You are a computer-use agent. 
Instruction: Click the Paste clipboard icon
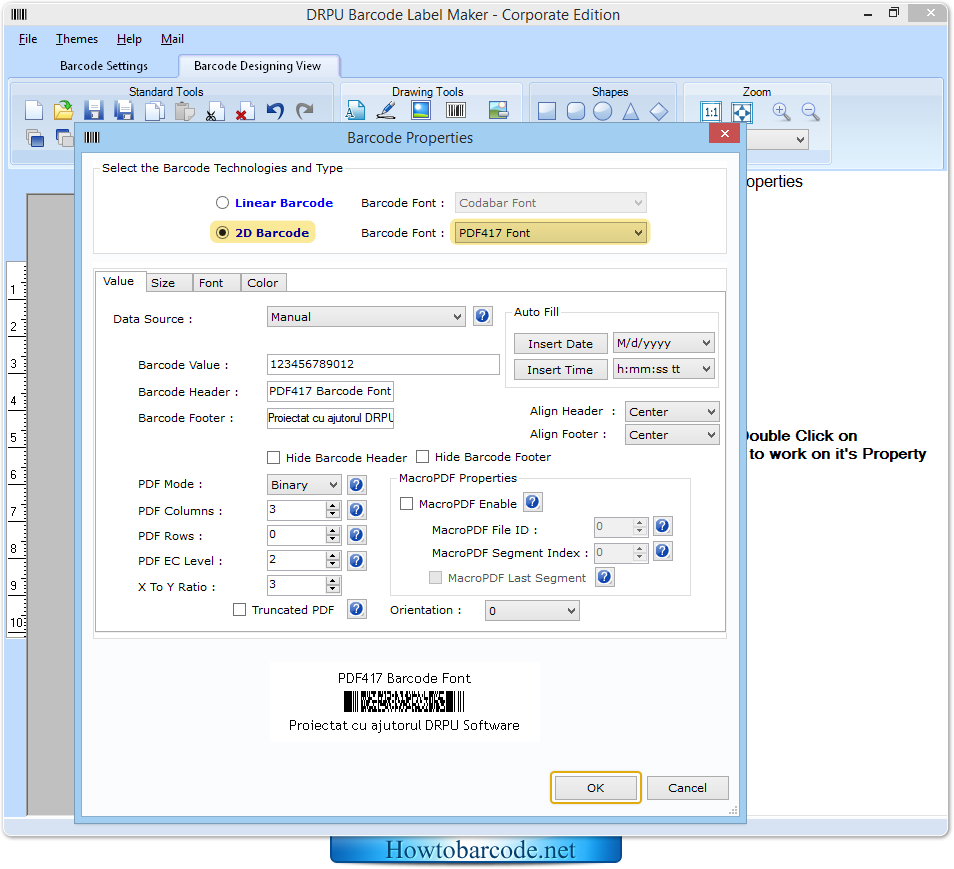pos(184,111)
